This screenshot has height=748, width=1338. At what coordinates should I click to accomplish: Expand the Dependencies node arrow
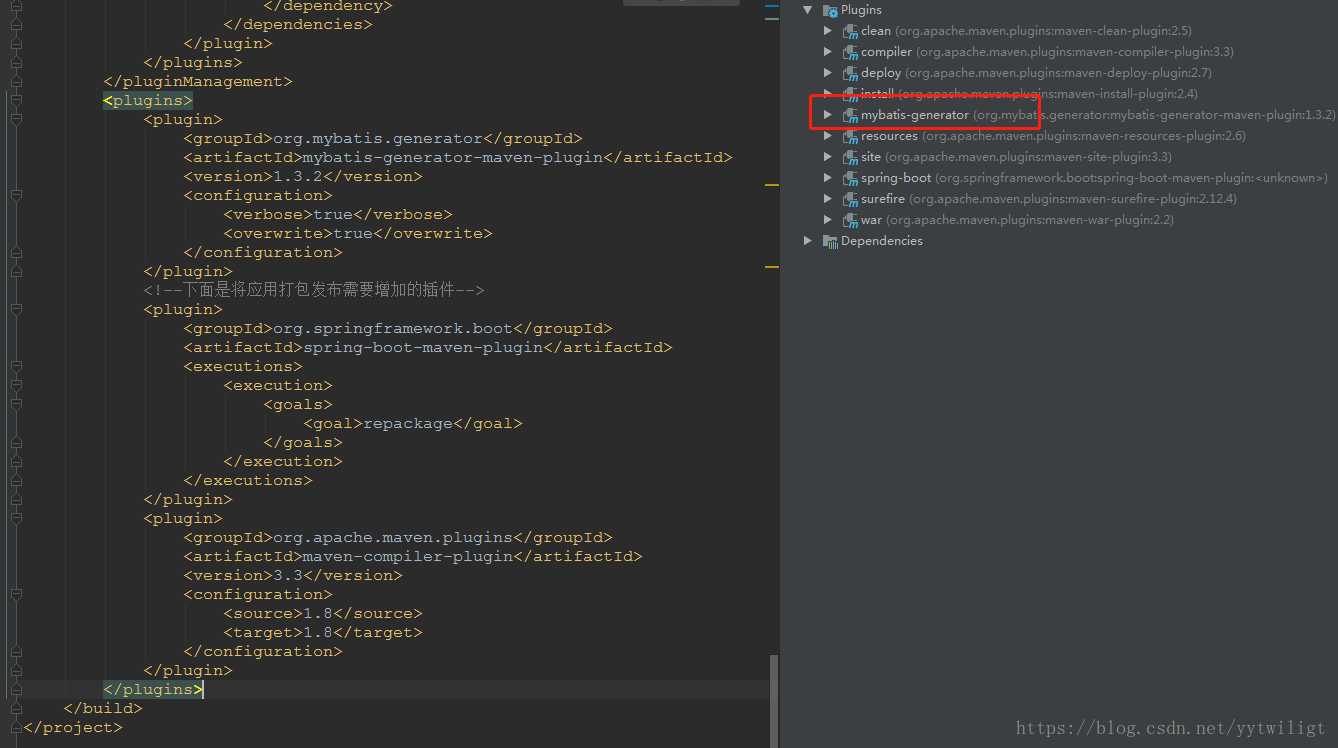[x=808, y=241]
